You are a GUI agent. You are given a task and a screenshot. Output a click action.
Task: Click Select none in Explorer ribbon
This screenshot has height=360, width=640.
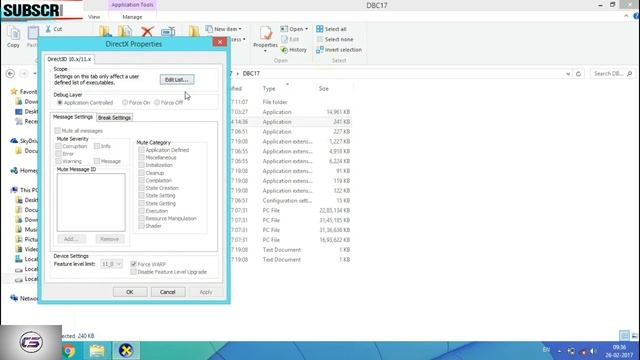[335, 39]
